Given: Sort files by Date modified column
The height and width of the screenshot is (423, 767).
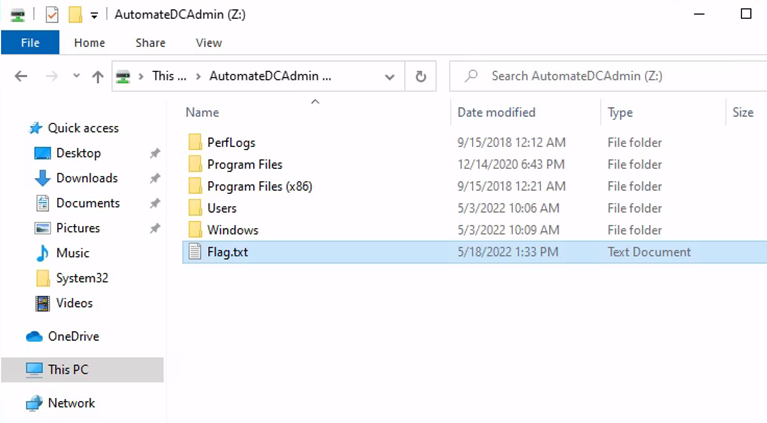Looking at the screenshot, I should click(x=496, y=113).
